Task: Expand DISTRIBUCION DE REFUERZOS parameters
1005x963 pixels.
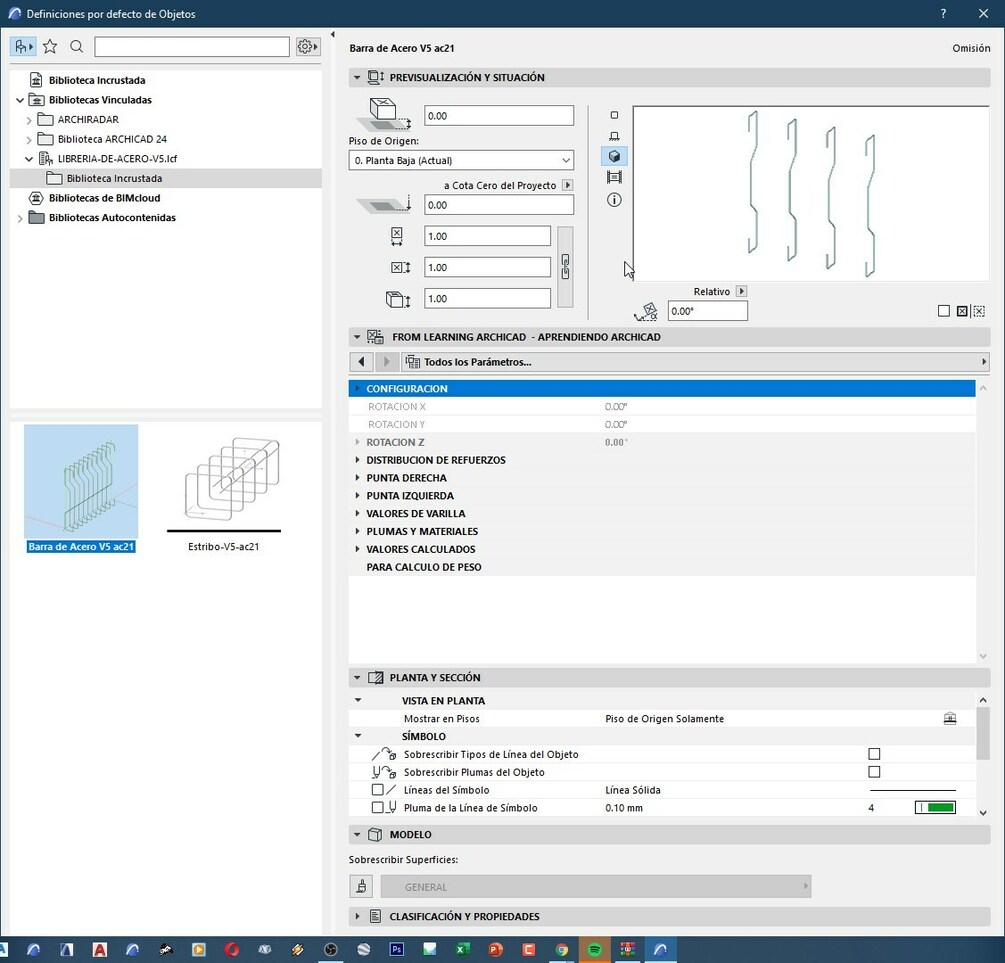Action: point(358,460)
